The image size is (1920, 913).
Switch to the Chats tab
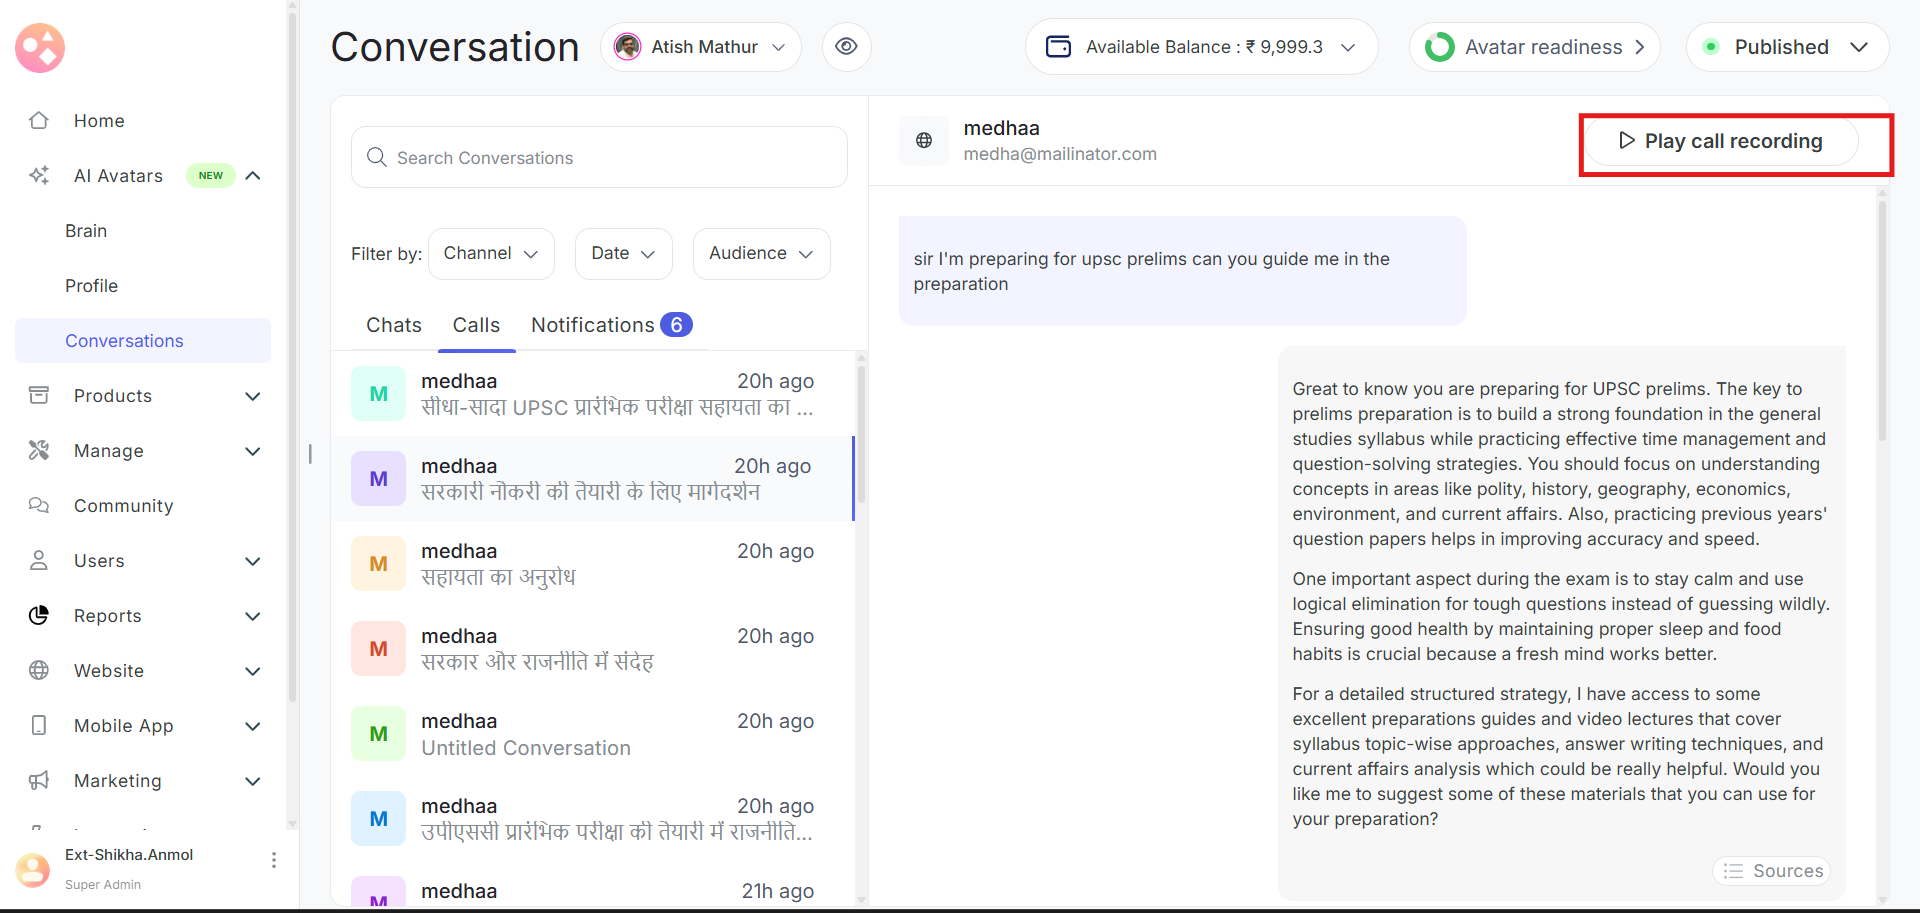[394, 325]
